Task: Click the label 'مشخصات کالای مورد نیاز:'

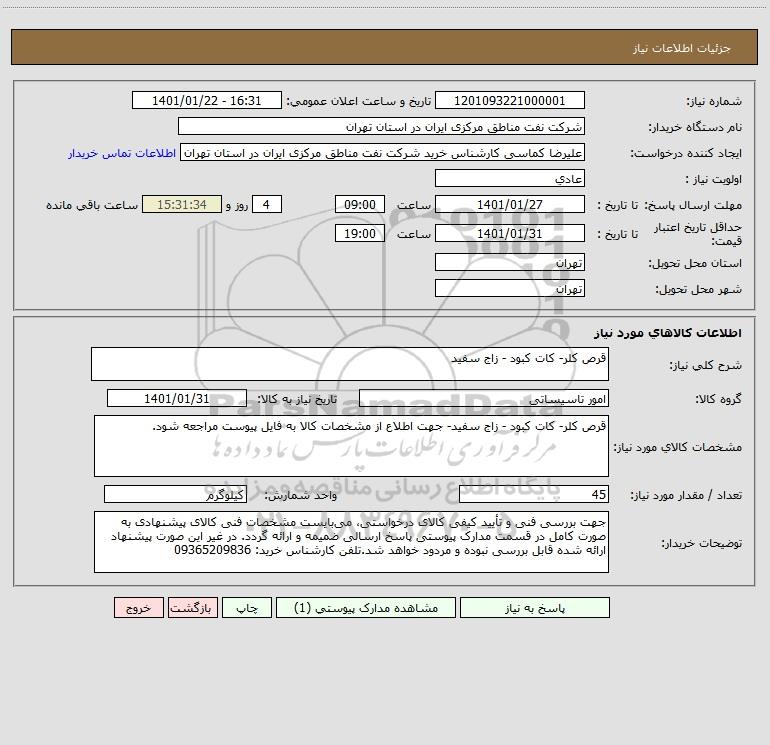Action: coord(678,447)
